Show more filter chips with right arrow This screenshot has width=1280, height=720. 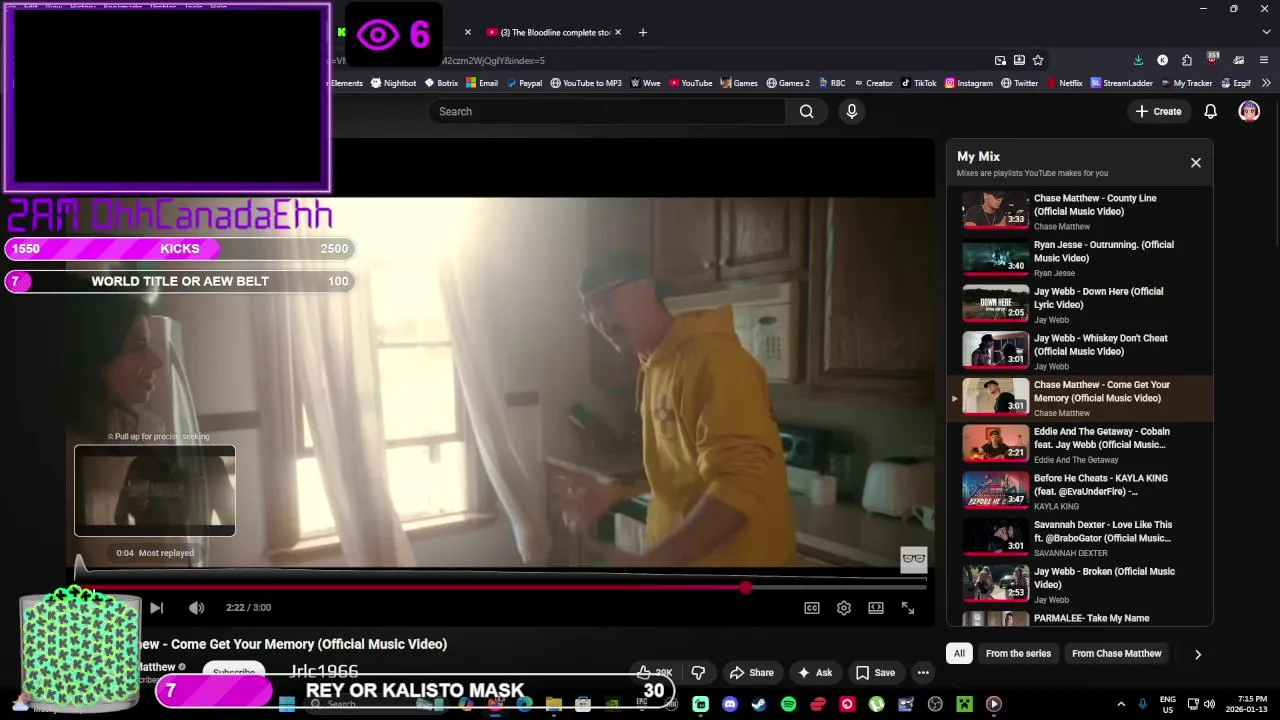[1197, 654]
